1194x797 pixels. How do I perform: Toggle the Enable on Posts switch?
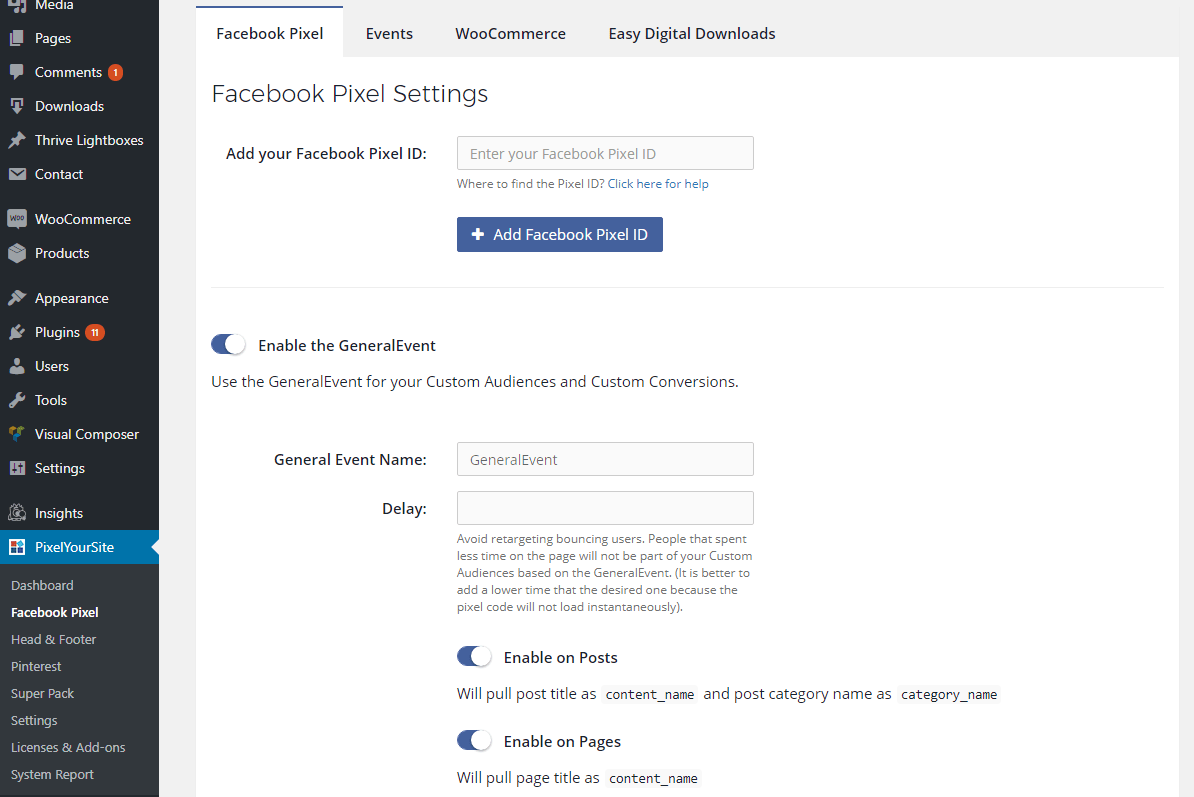[x=474, y=656]
